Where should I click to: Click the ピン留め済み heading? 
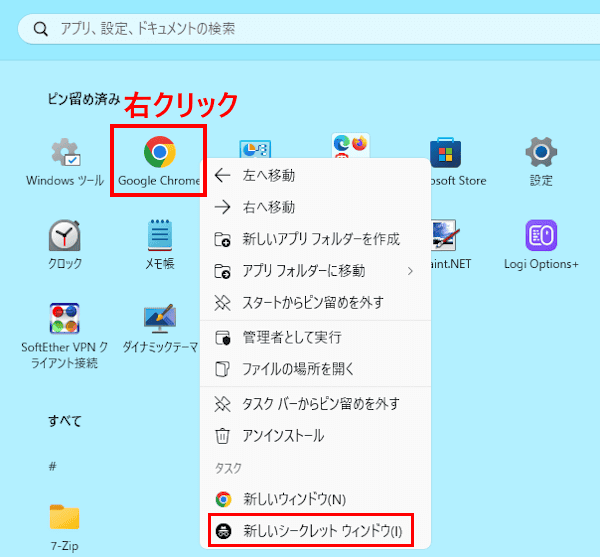tap(84, 99)
